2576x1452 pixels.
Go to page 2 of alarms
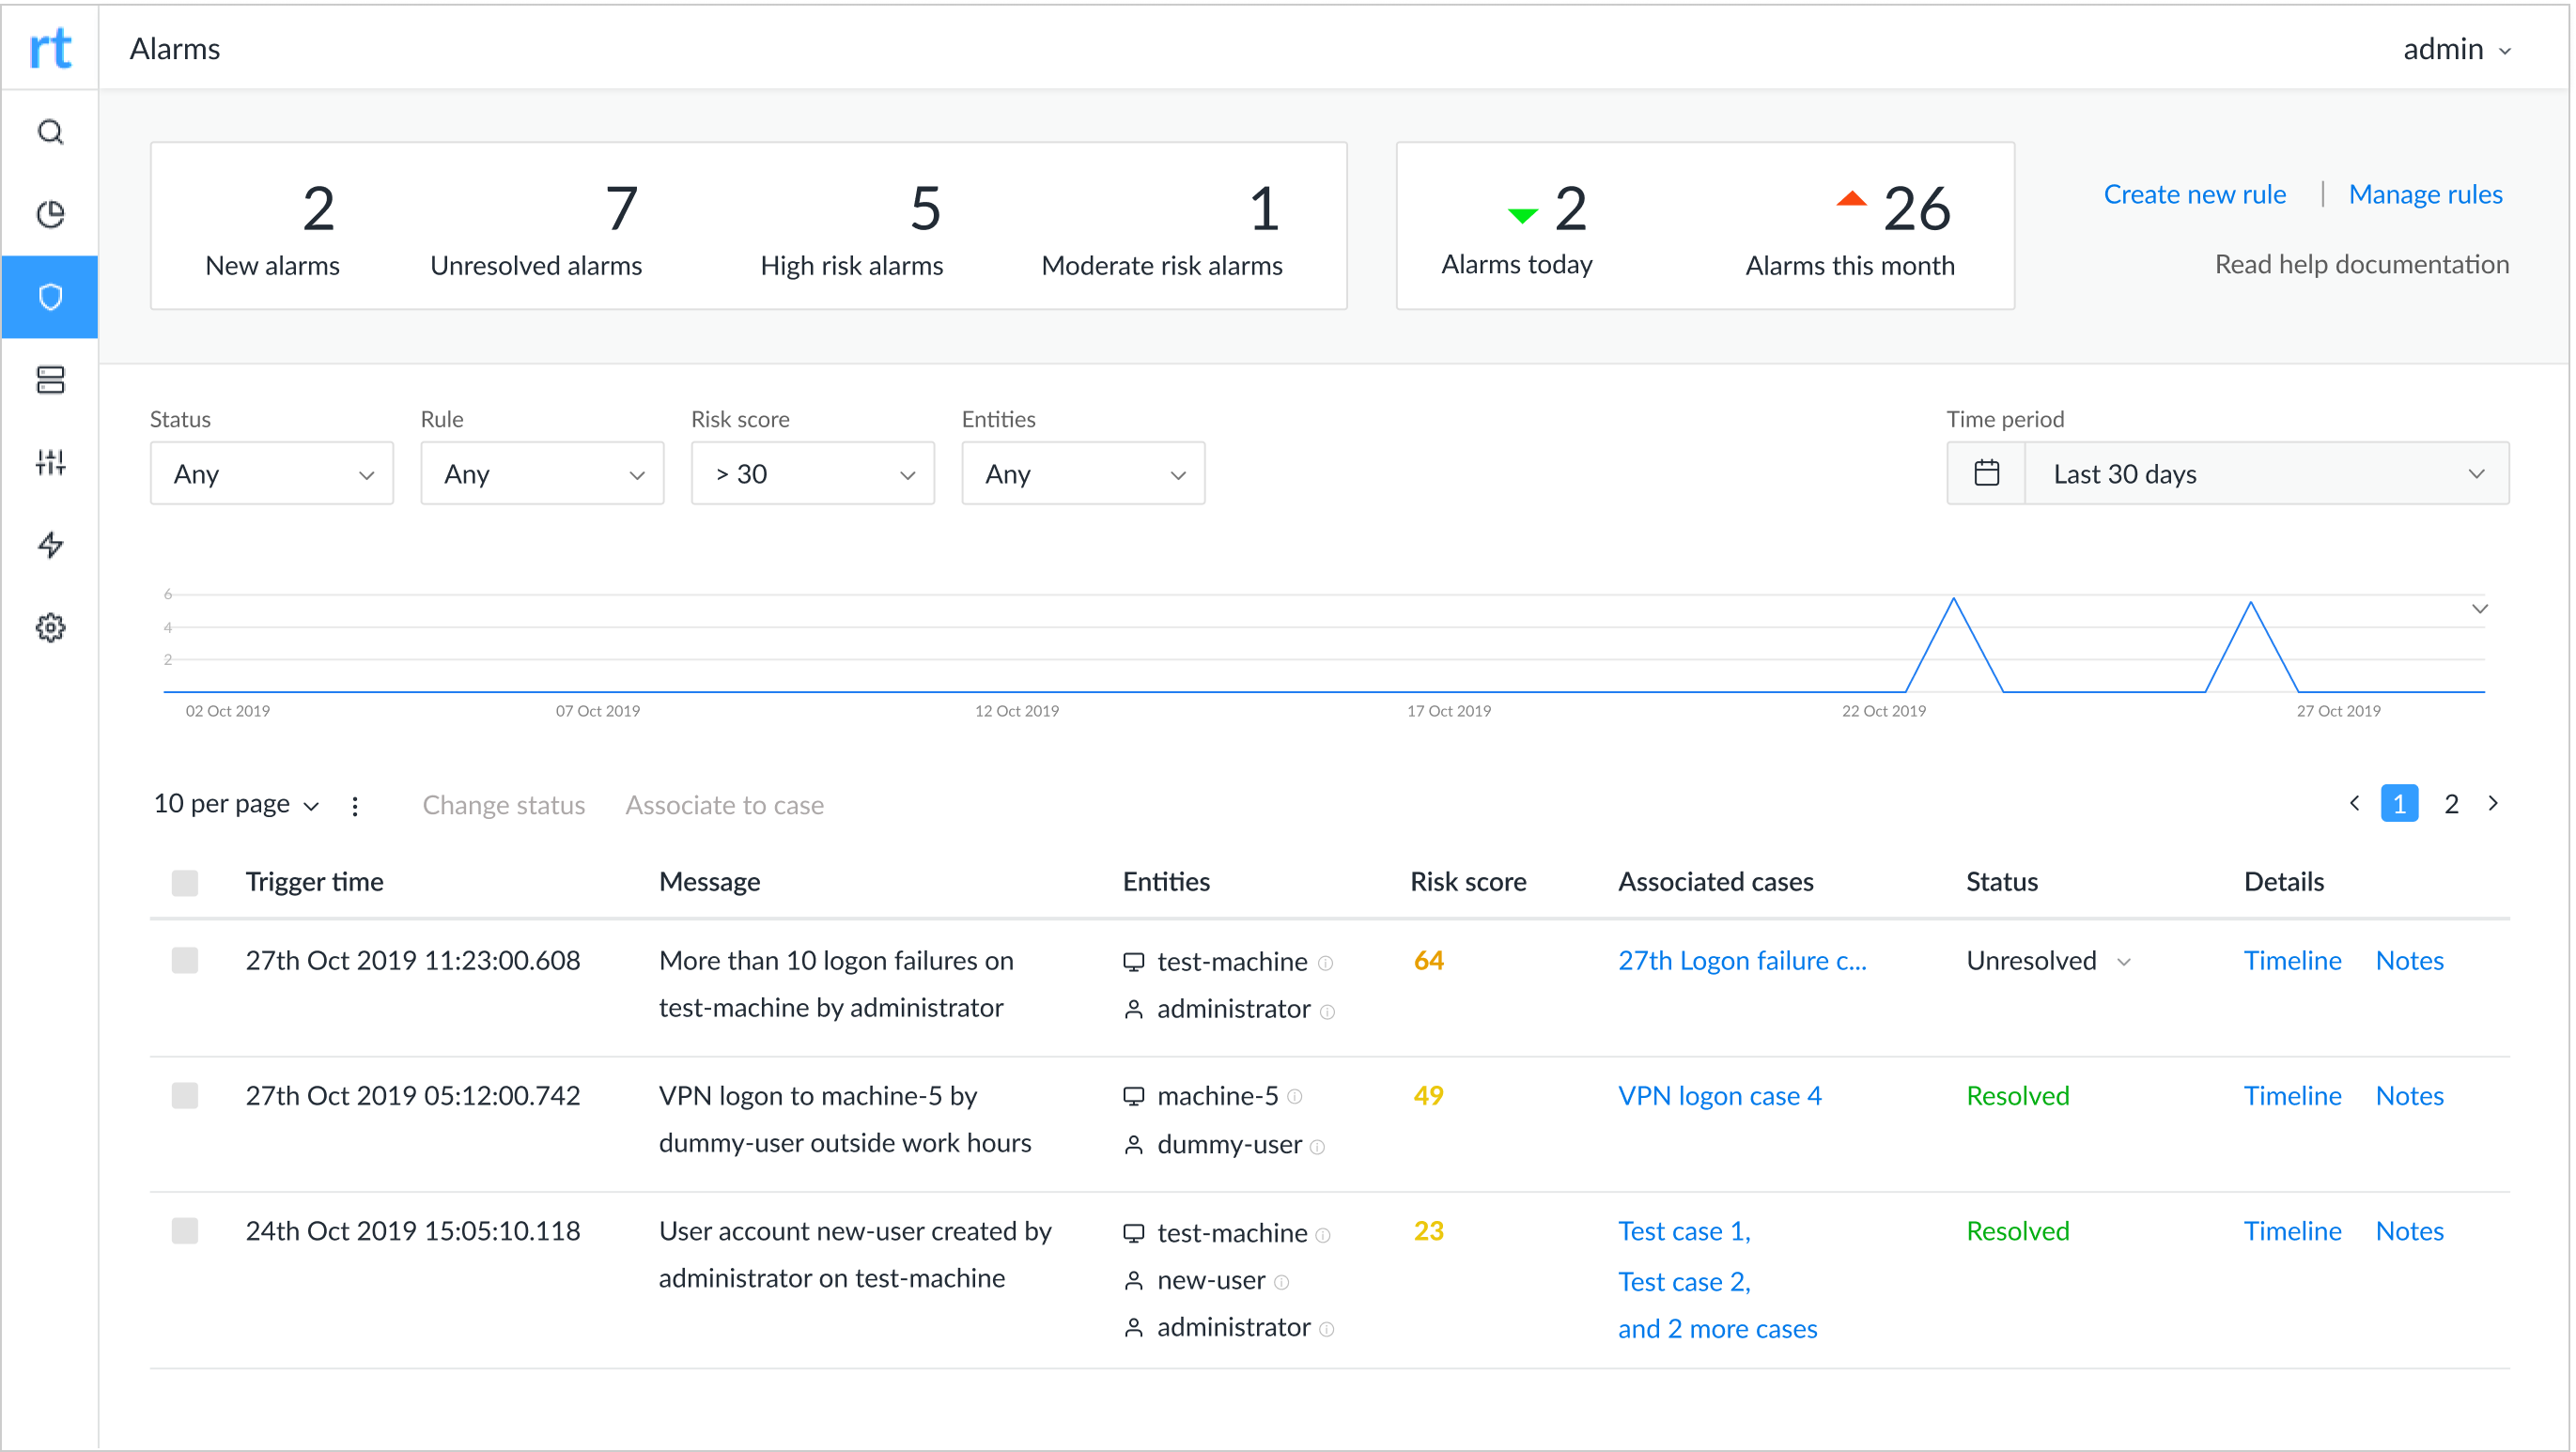click(2451, 804)
